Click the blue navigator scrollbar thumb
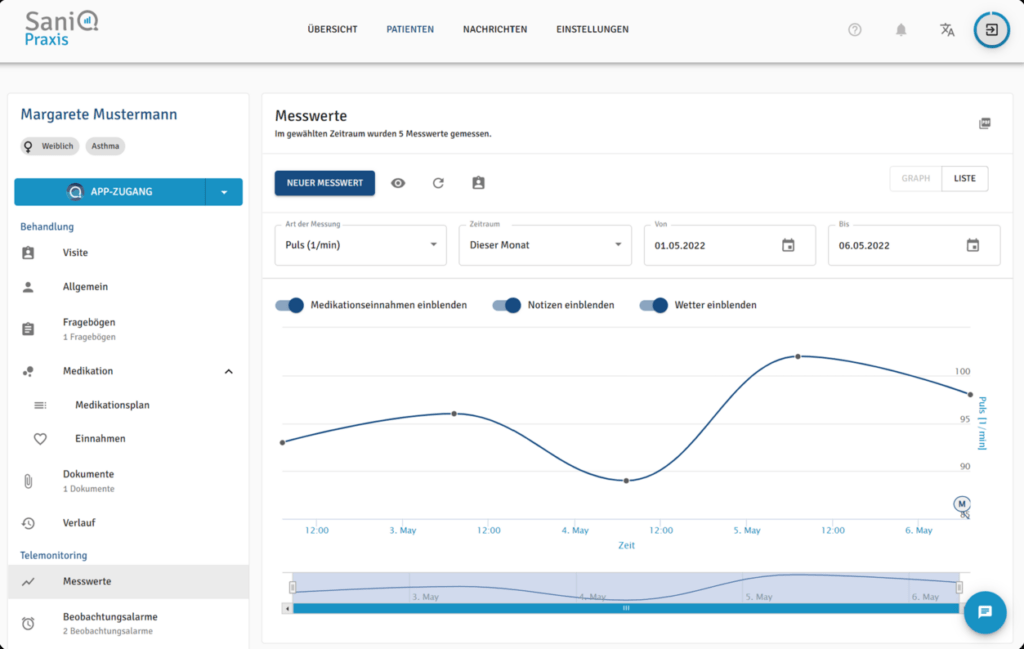Image resolution: width=1024 pixels, height=649 pixels. pos(626,608)
